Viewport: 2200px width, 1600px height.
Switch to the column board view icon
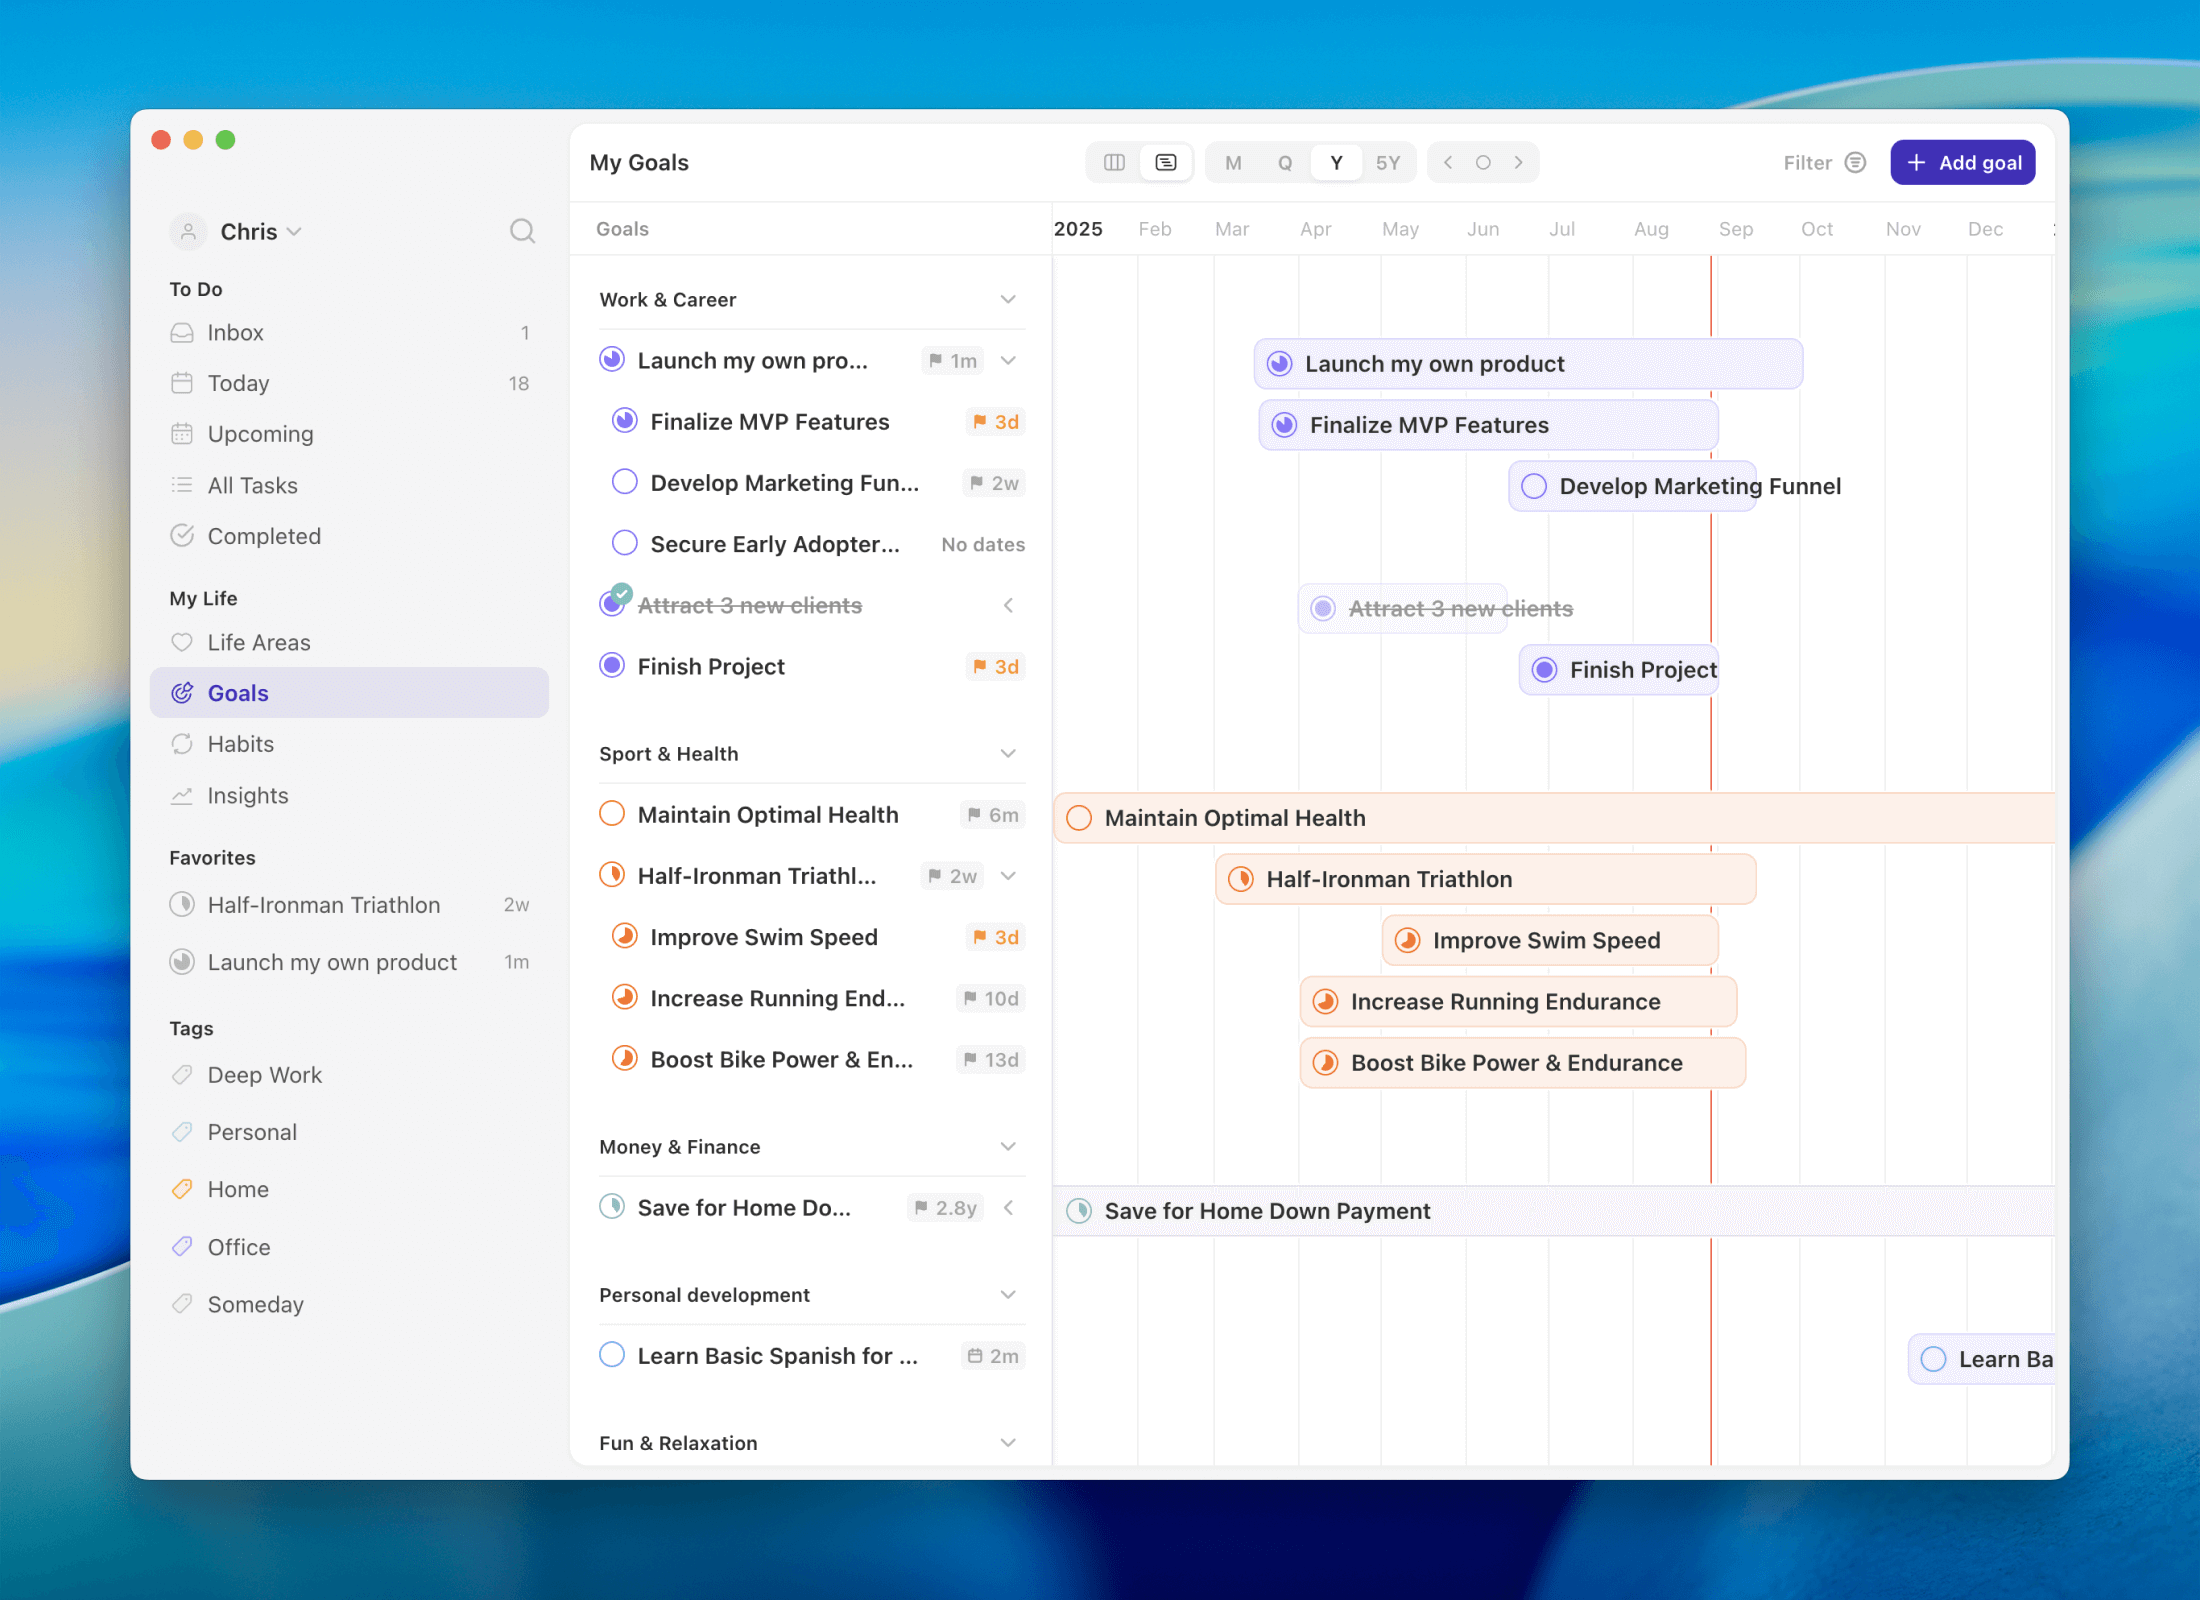[x=1114, y=162]
